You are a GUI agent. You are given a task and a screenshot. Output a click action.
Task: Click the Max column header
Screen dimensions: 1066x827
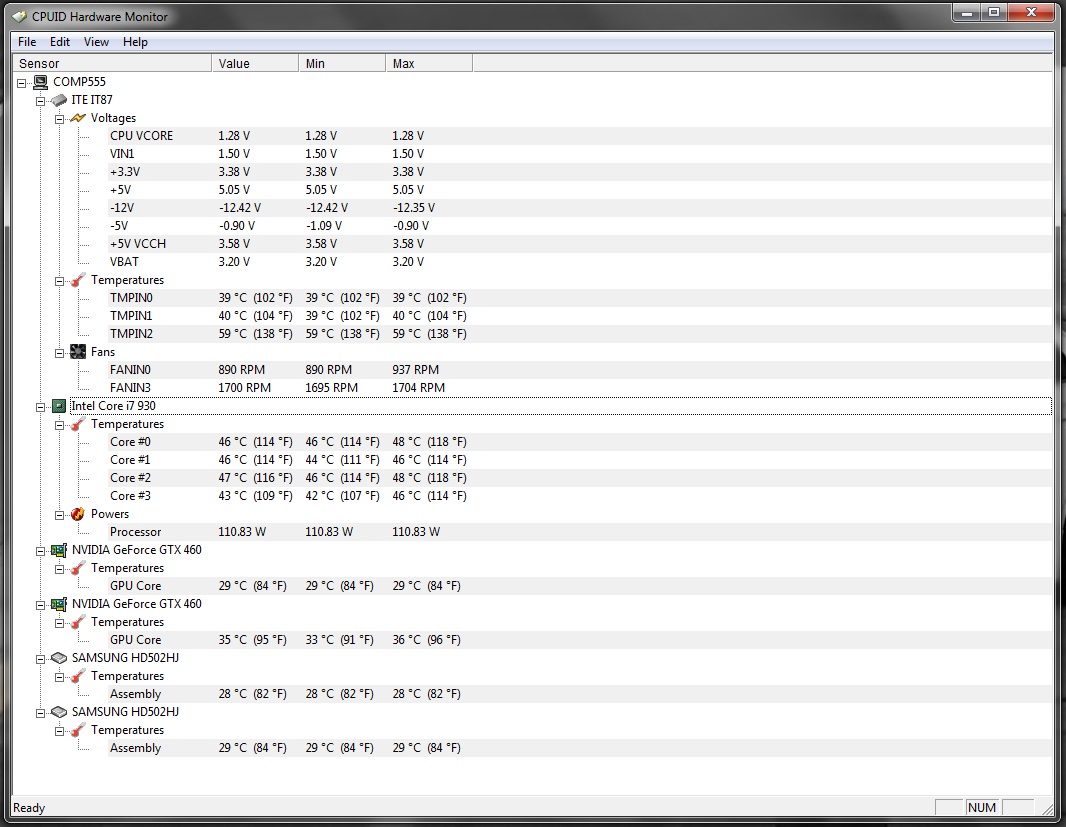[430, 63]
